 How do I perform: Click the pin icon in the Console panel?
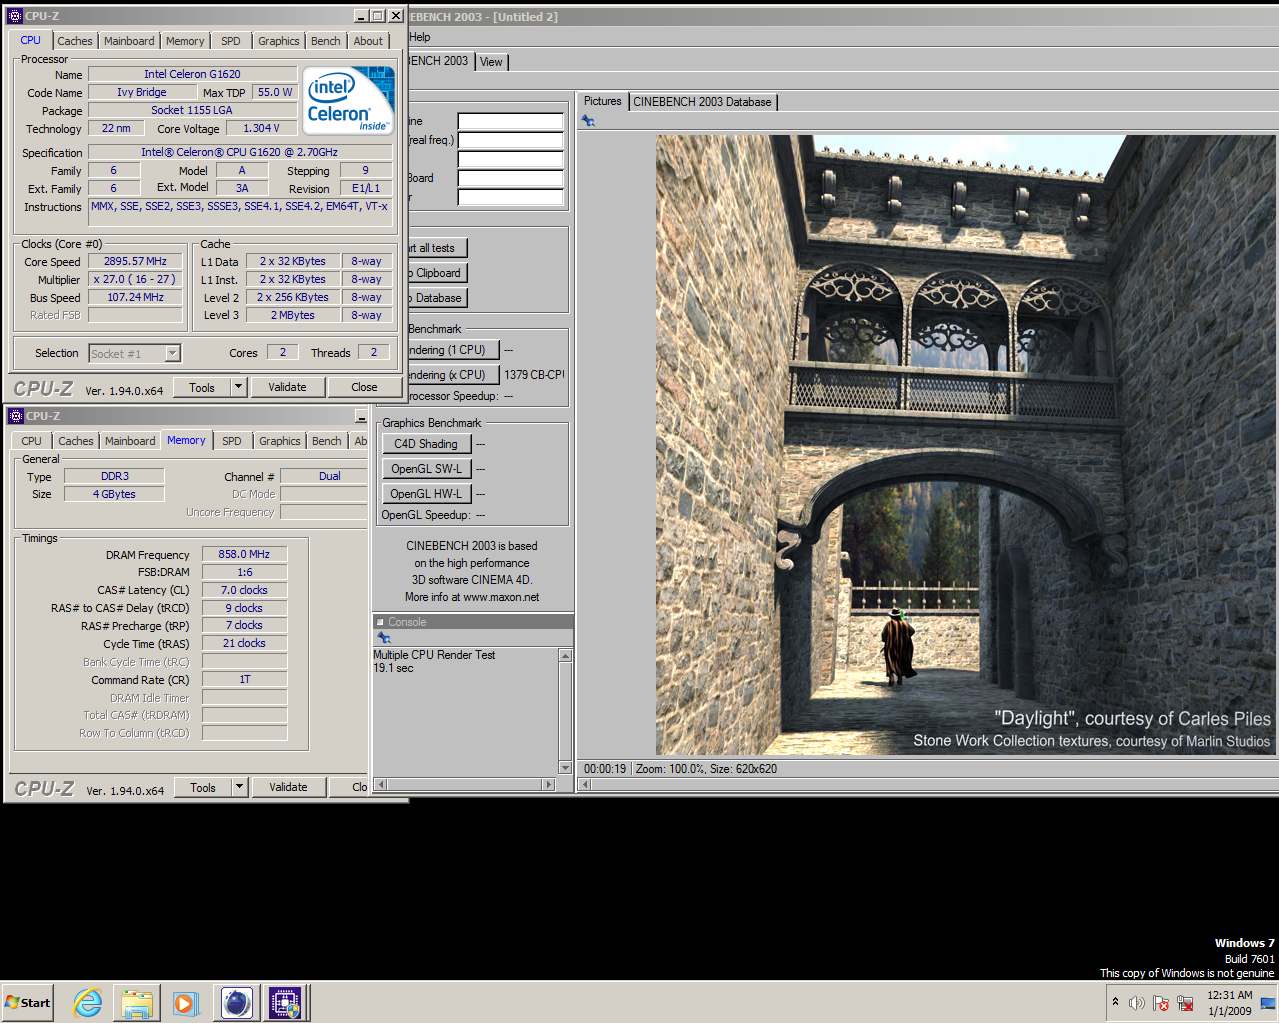pyautogui.click(x=384, y=637)
